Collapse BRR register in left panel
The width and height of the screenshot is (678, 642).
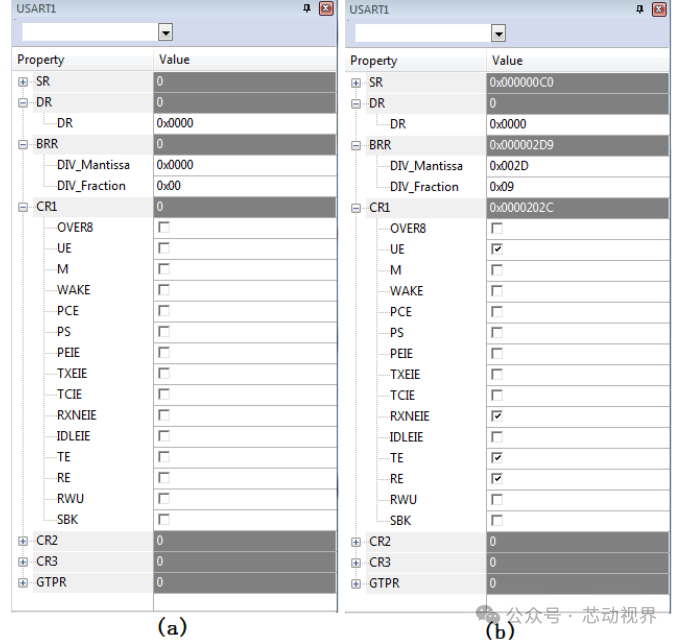pos(23,144)
